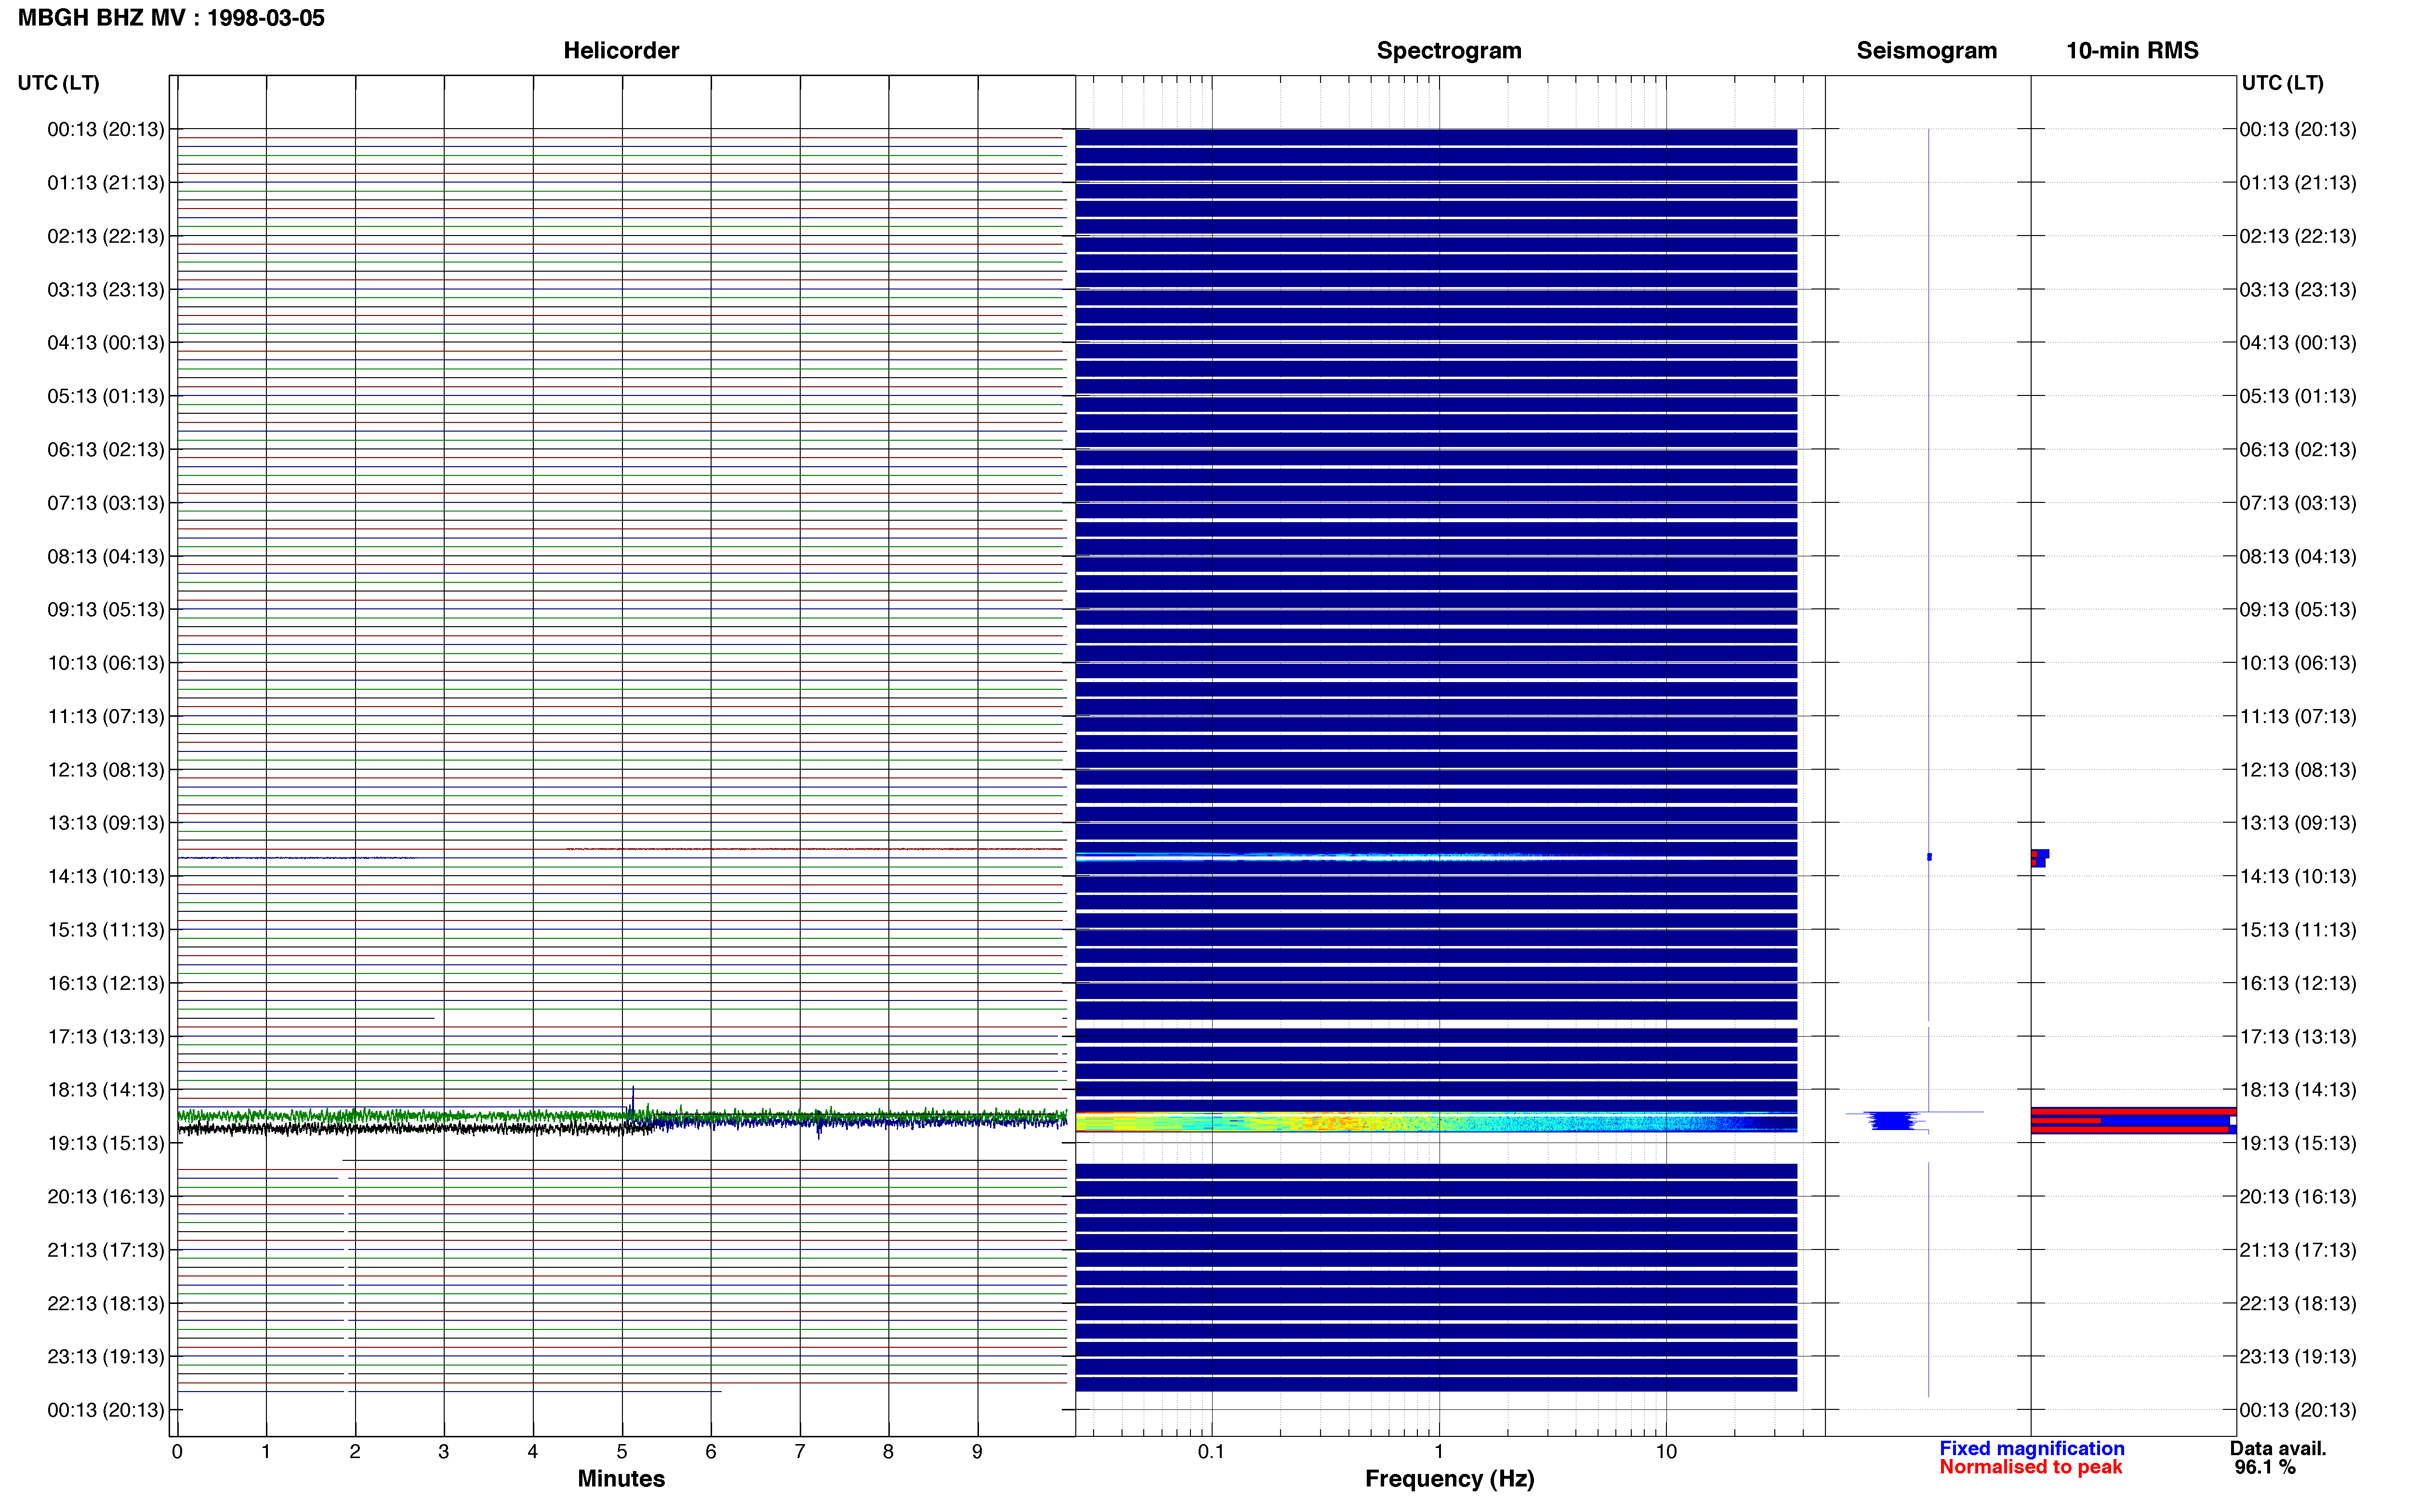Click the '7' tick on the Minutes axis
The image size is (2418, 1512).
800,1452
